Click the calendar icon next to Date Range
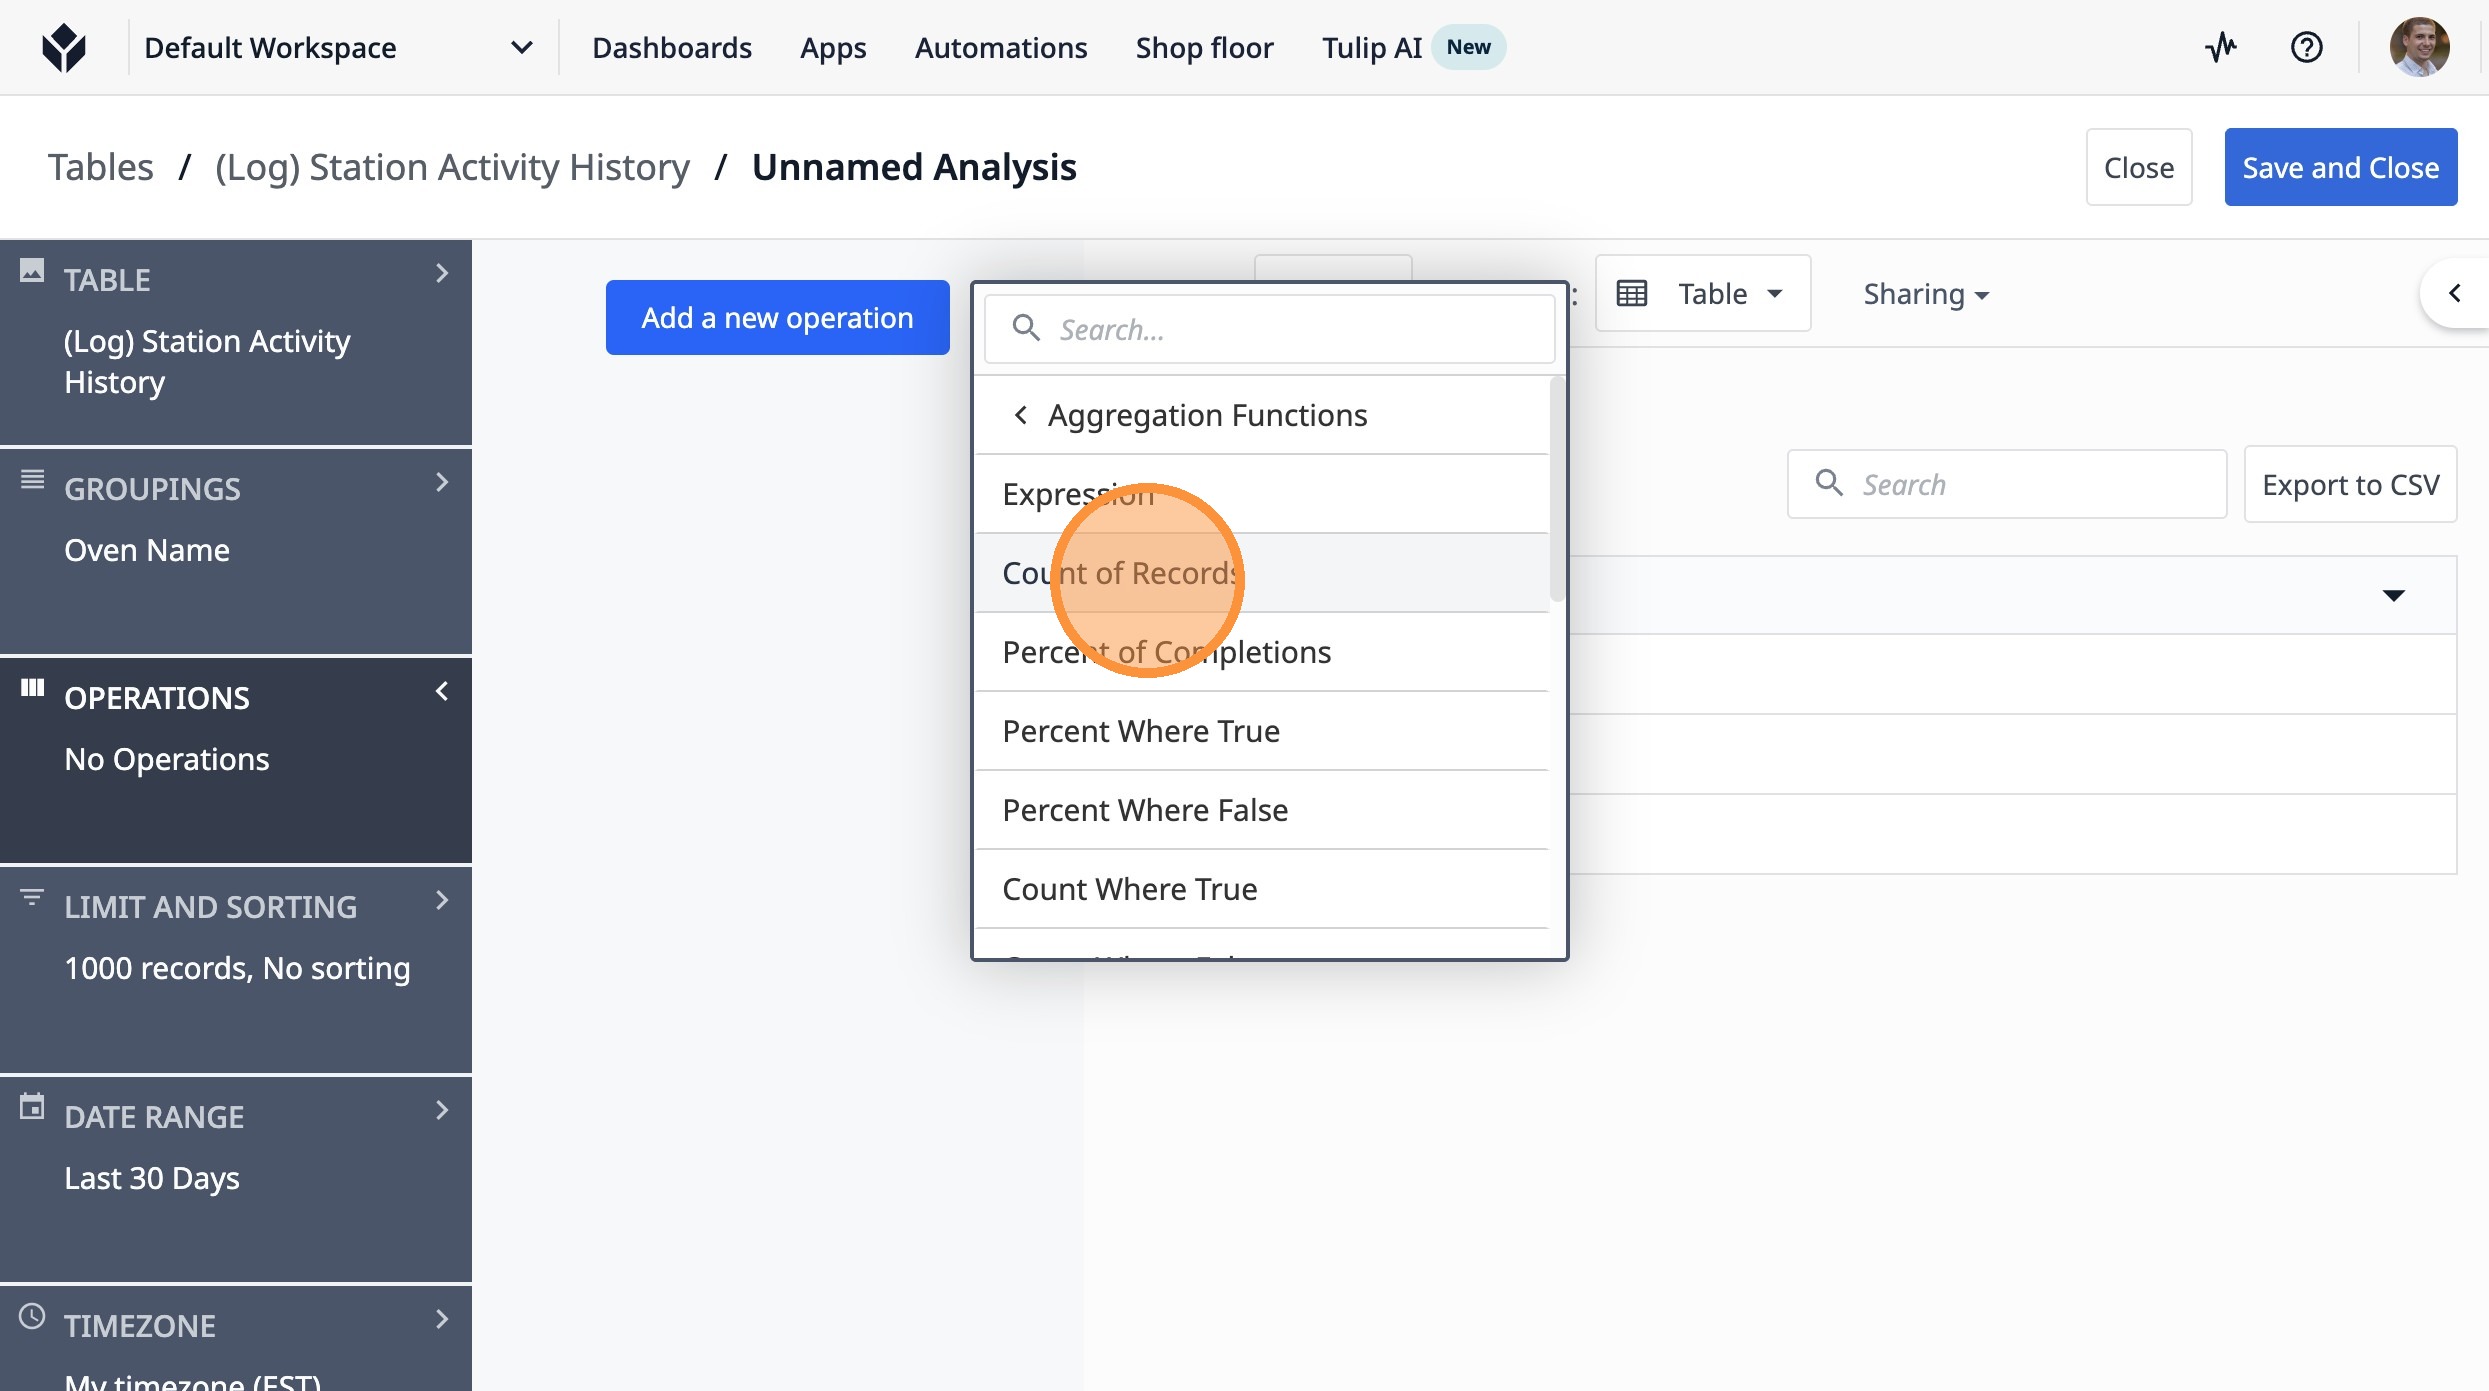Screen dimensions: 2489x1391 32,1107
